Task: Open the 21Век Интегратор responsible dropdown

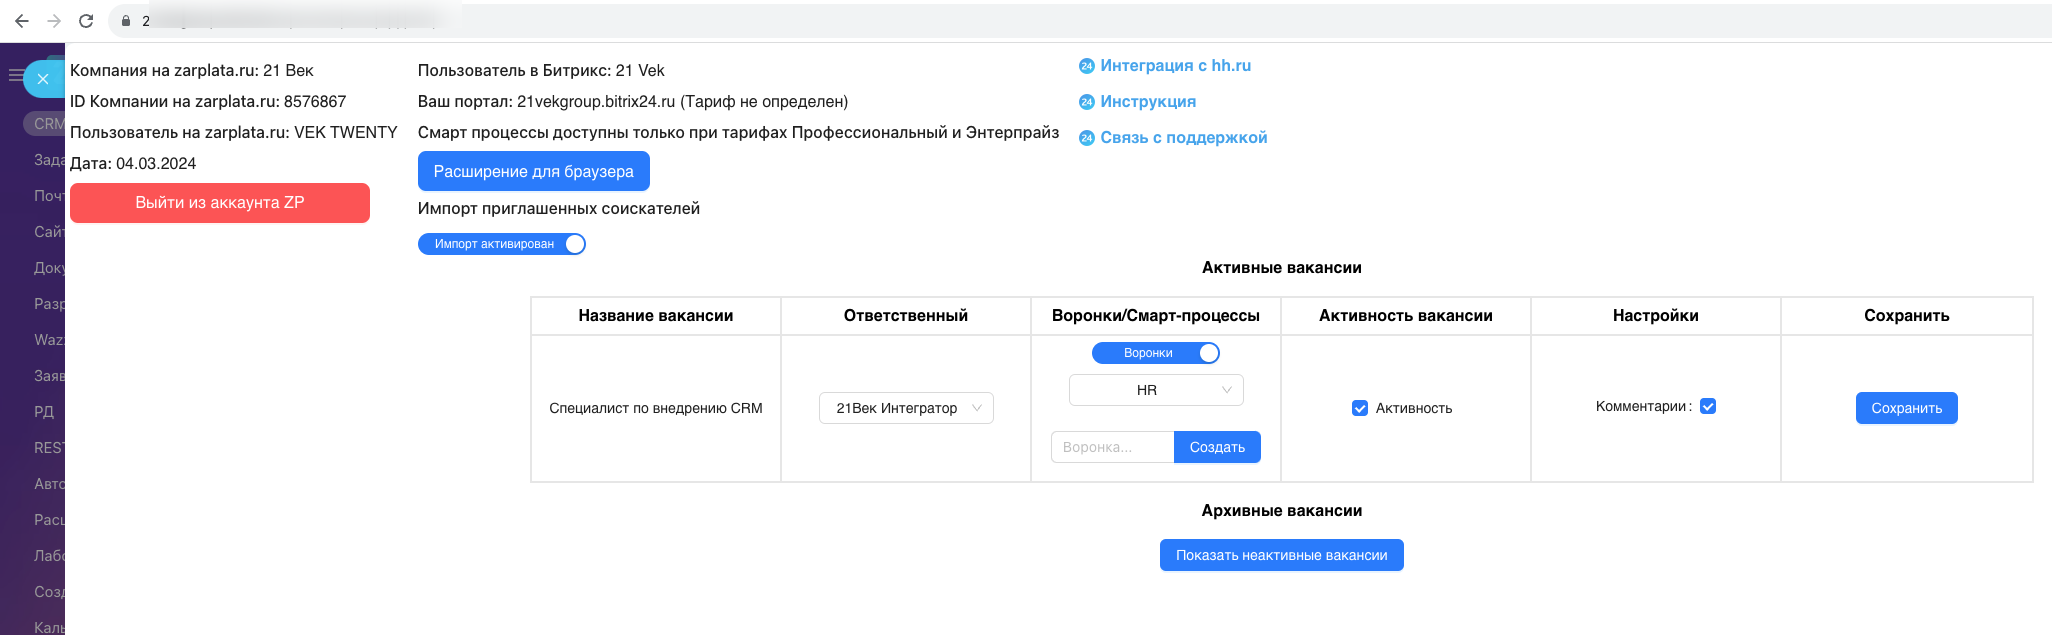Action: (906, 408)
